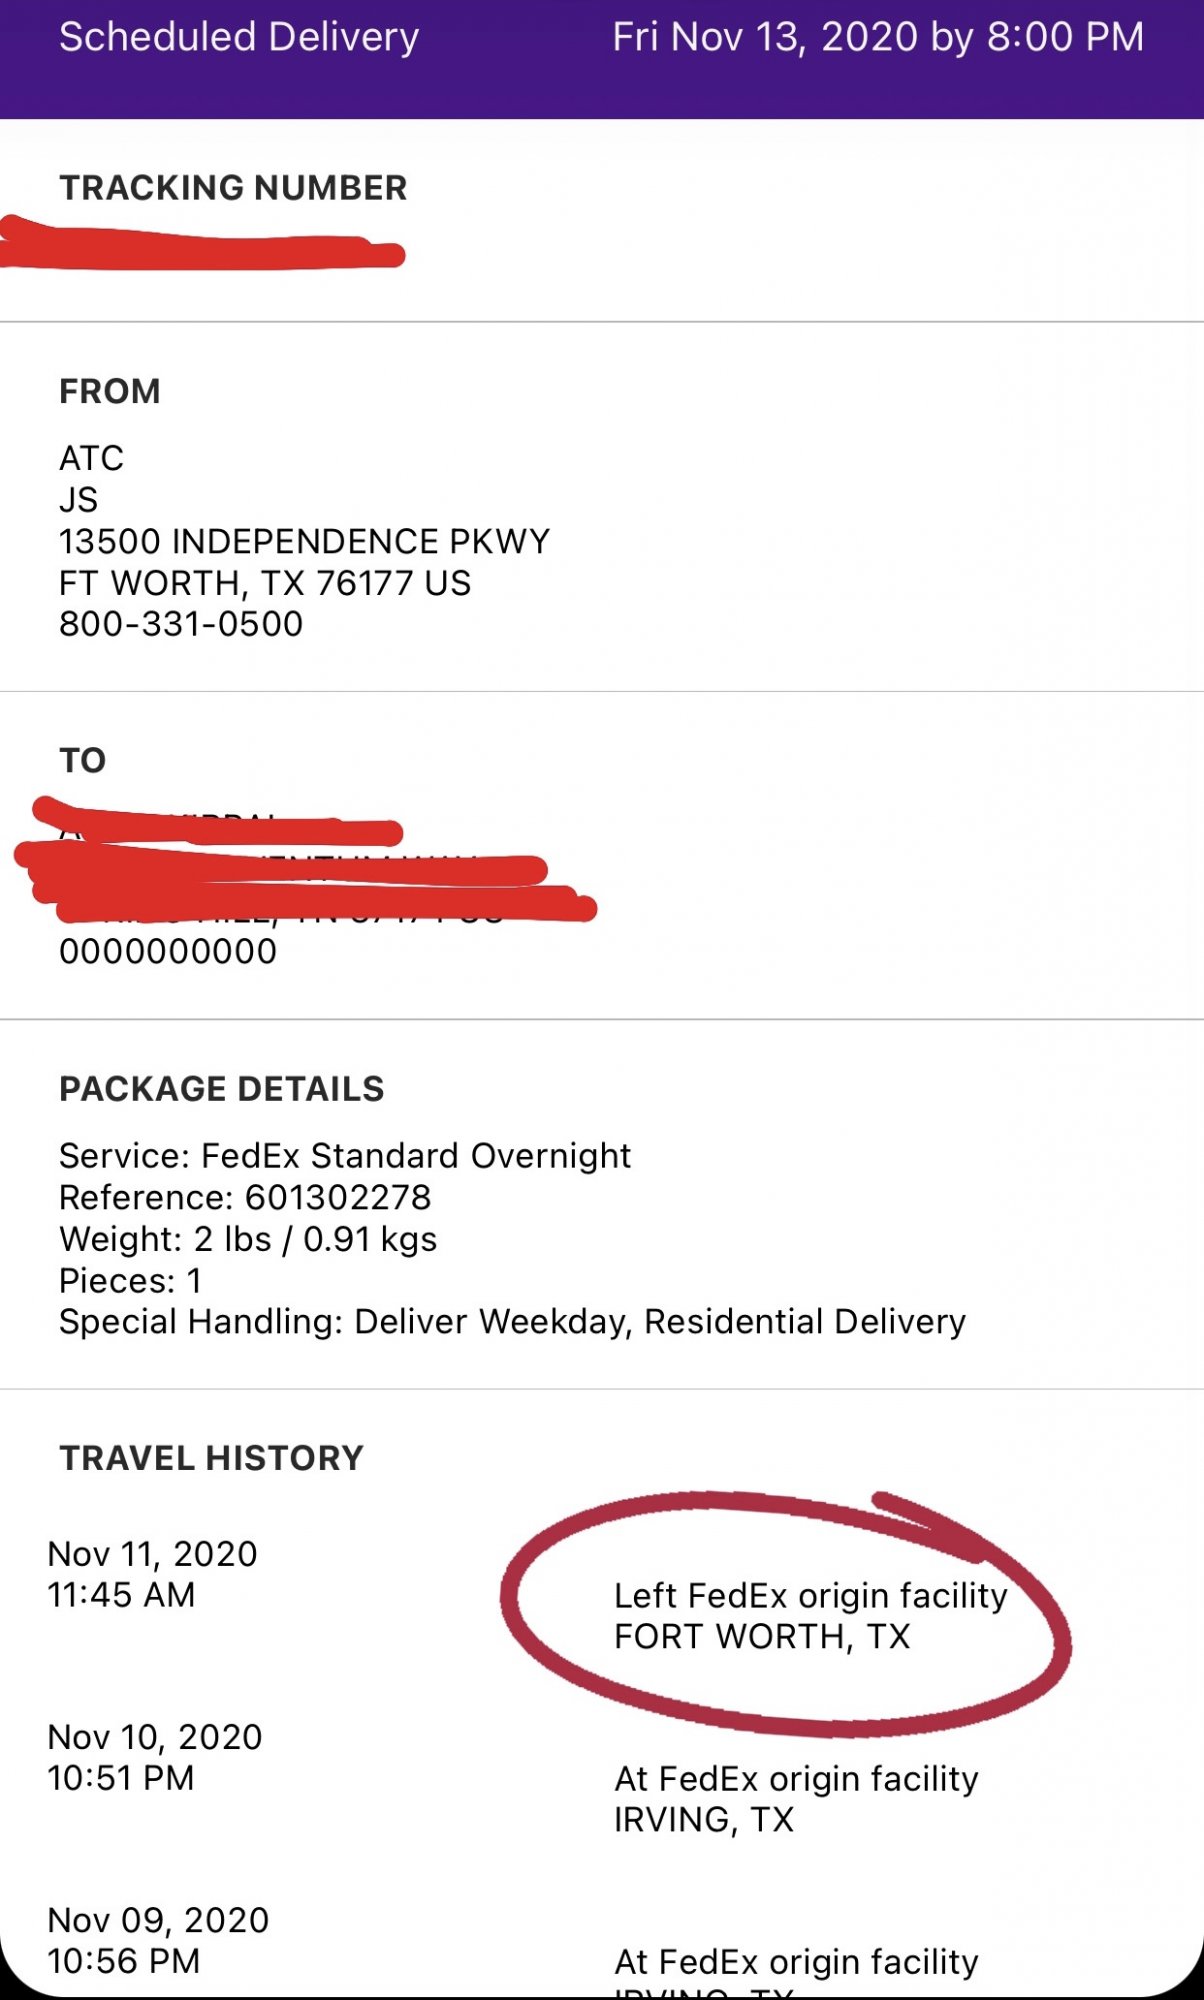Select the 13500 INDEPENDENCE PKWY address line
The width and height of the screenshot is (1204, 2000).
tap(304, 541)
